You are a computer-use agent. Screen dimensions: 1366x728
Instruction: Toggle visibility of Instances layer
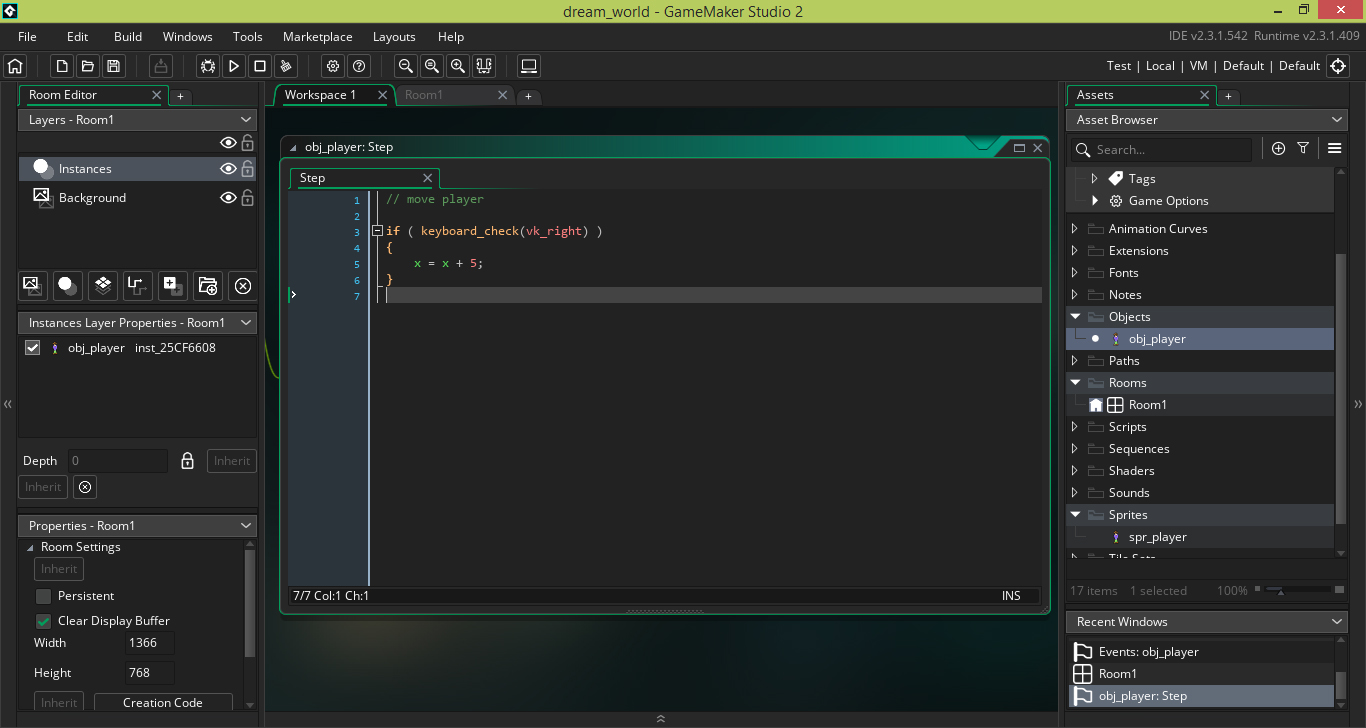[x=228, y=169]
